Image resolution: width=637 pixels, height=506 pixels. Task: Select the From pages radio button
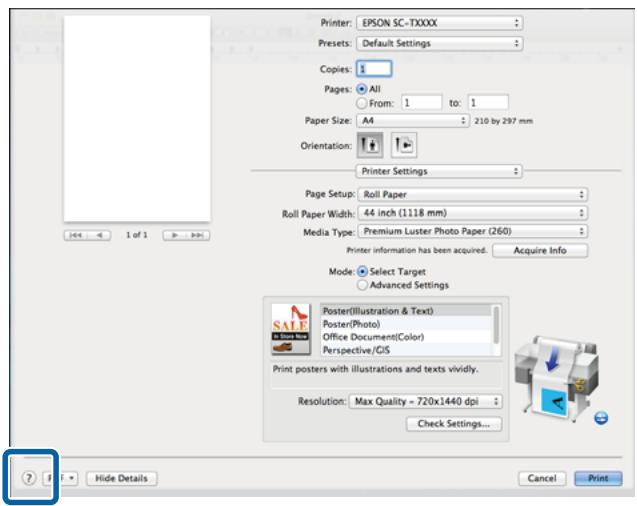pyautogui.click(x=361, y=103)
